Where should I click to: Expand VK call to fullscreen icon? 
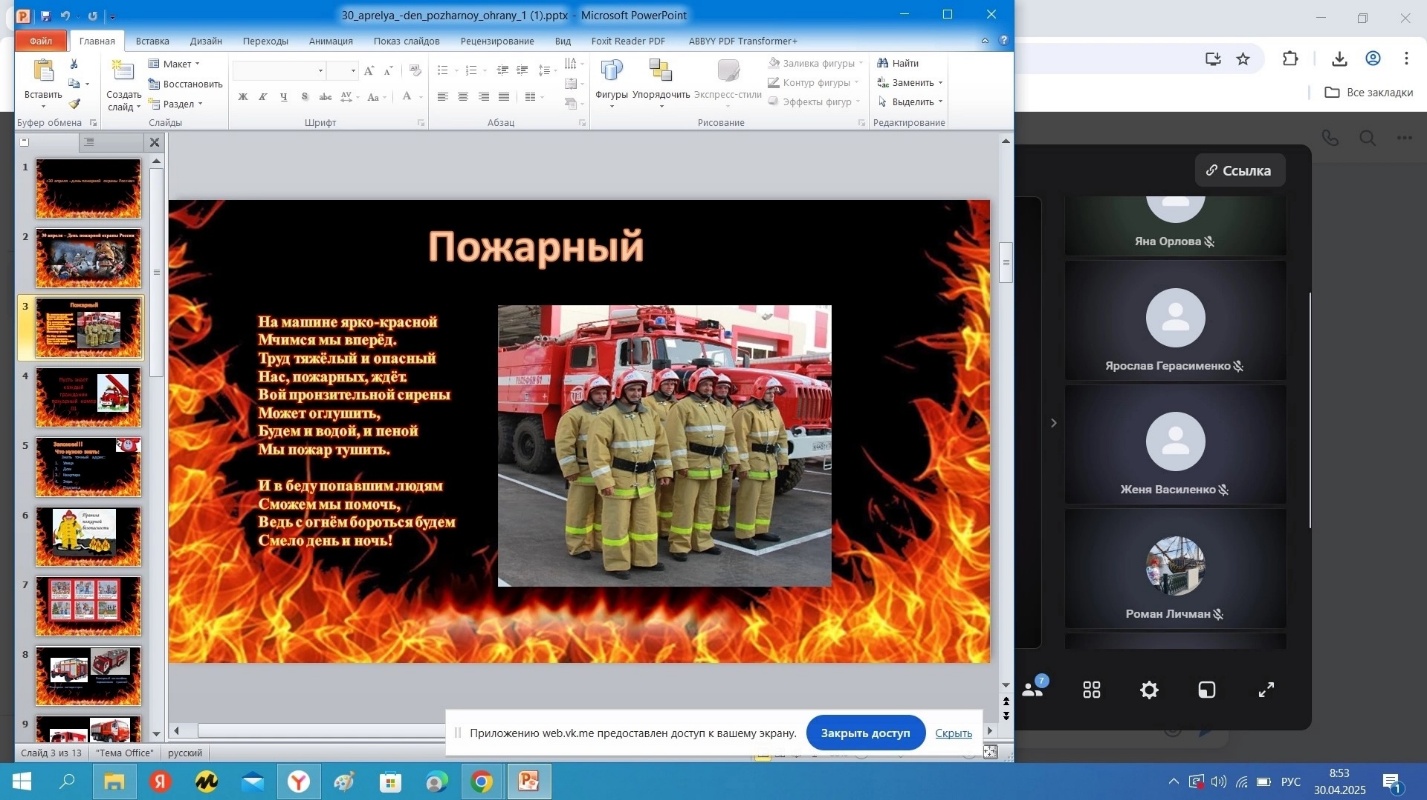(x=1266, y=690)
